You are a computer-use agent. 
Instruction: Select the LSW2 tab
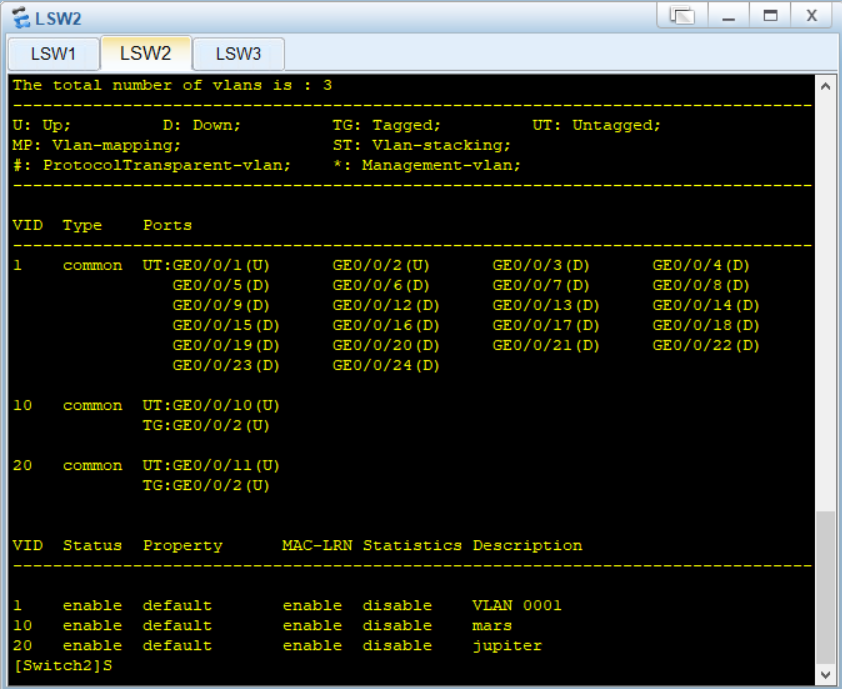click(146, 53)
